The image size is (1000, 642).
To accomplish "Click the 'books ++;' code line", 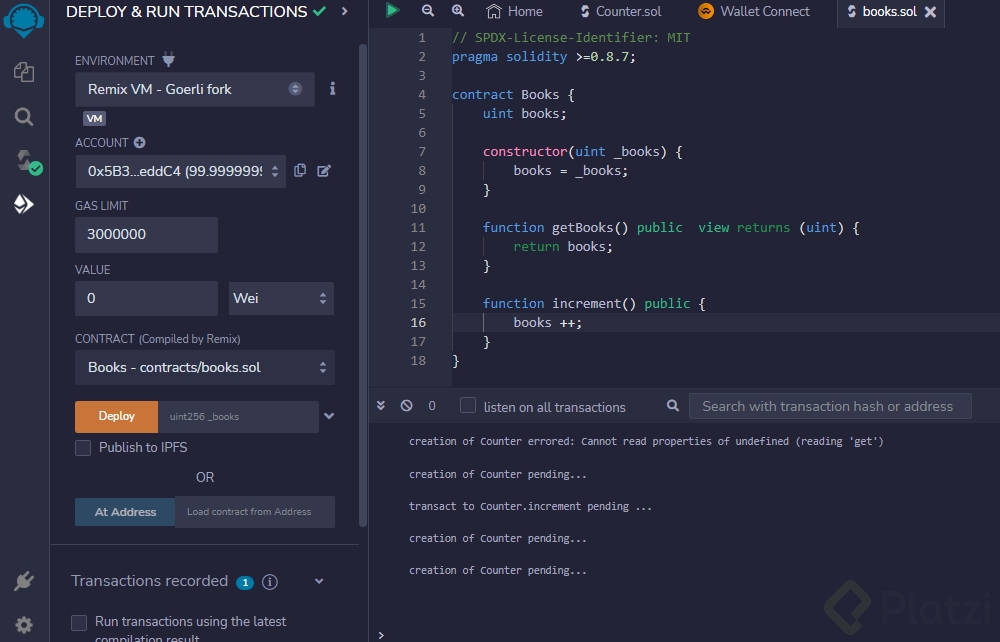I will tap(548, 323).
